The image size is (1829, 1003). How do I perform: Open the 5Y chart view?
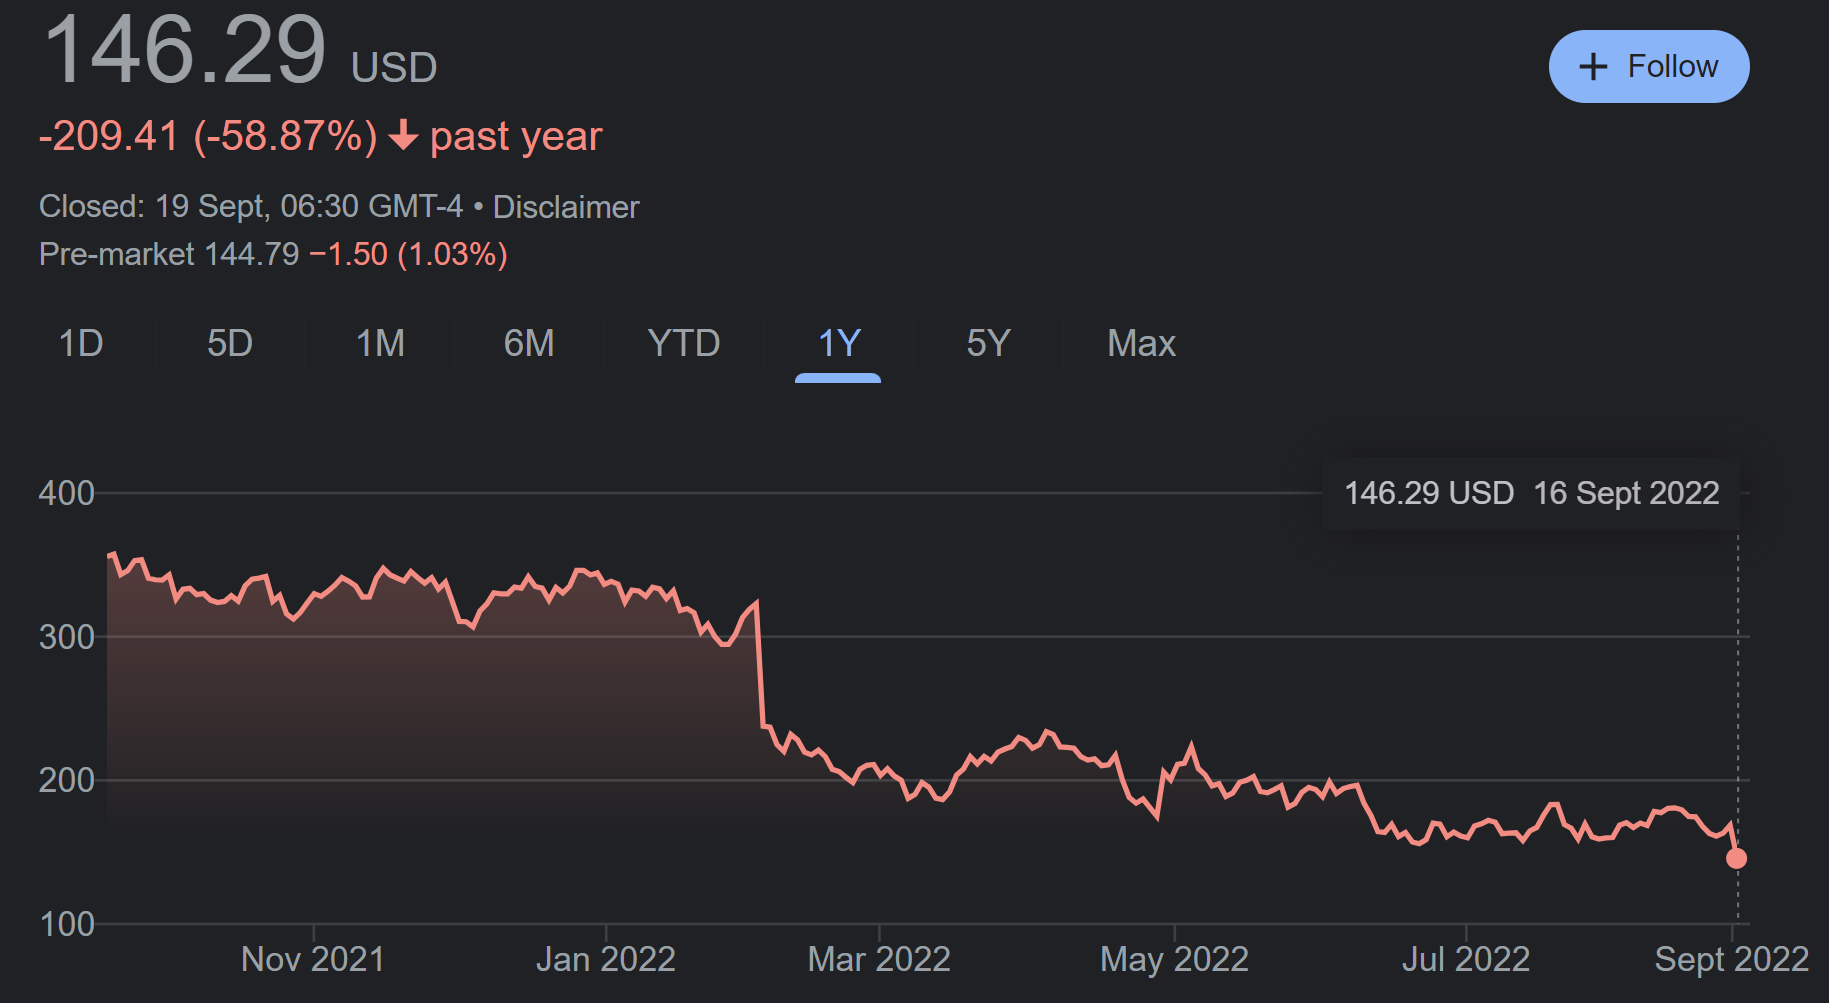click(x=988, y=344)
